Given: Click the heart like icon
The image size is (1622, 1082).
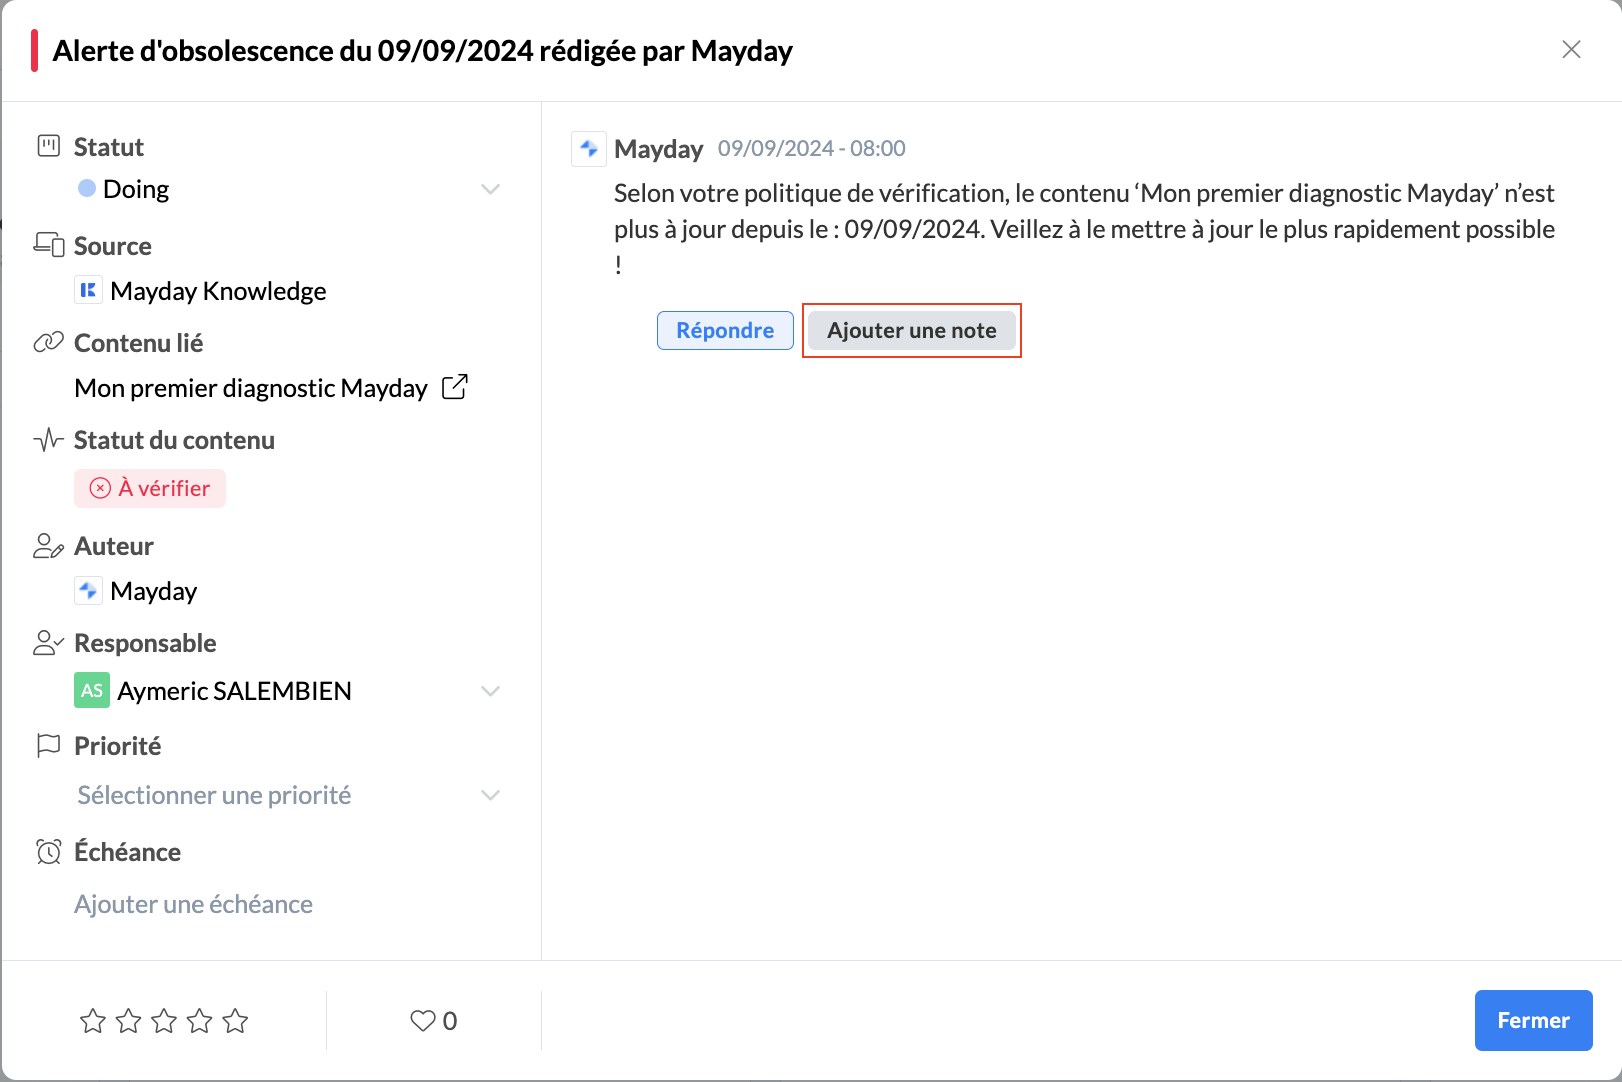Looking at the screenshot, I should pyautogui.click(x=423, y=1020).
